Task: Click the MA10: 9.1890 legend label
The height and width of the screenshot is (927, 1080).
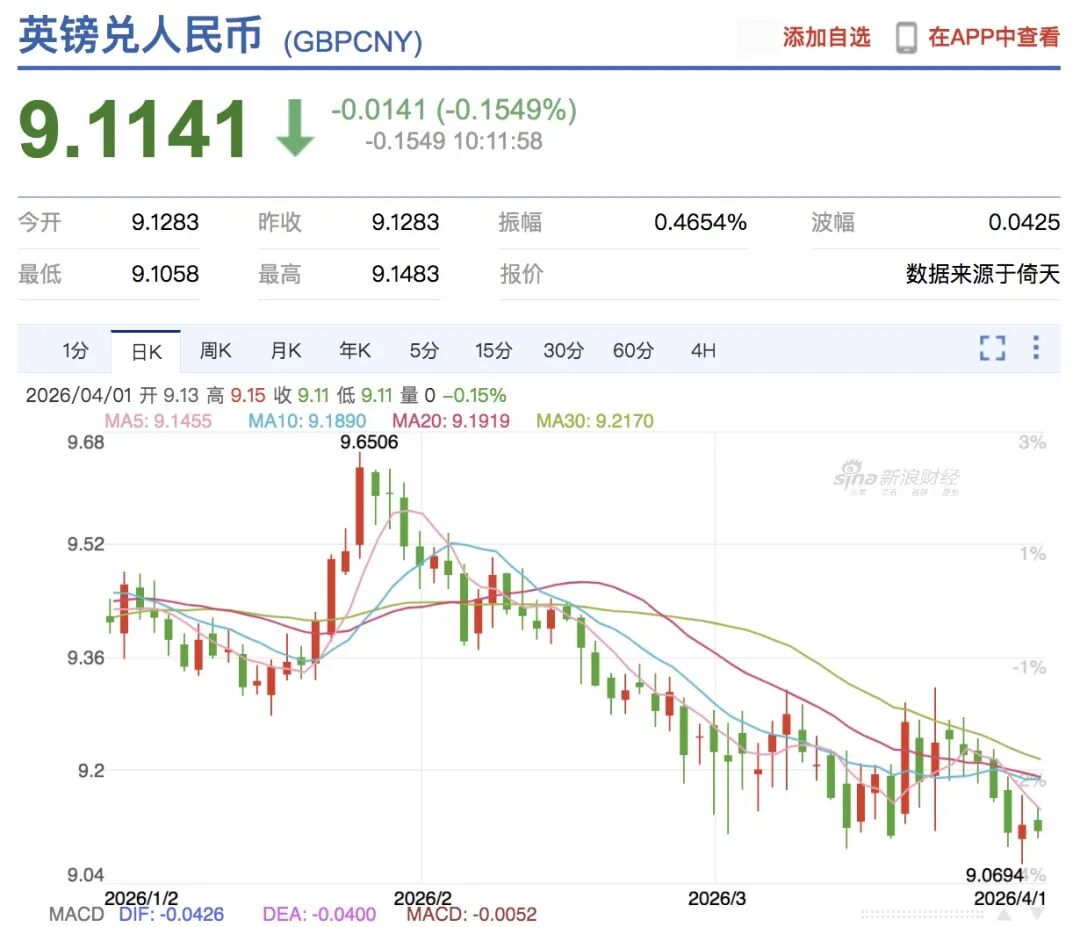Action: 307,421
